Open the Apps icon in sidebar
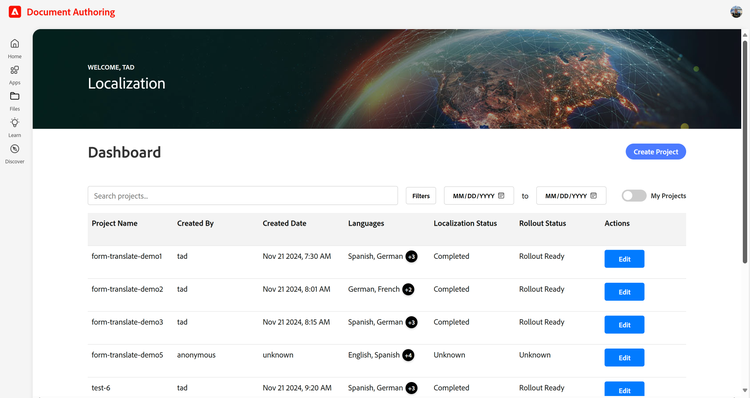This screenshot has width=750, height=398. point(15,70)
